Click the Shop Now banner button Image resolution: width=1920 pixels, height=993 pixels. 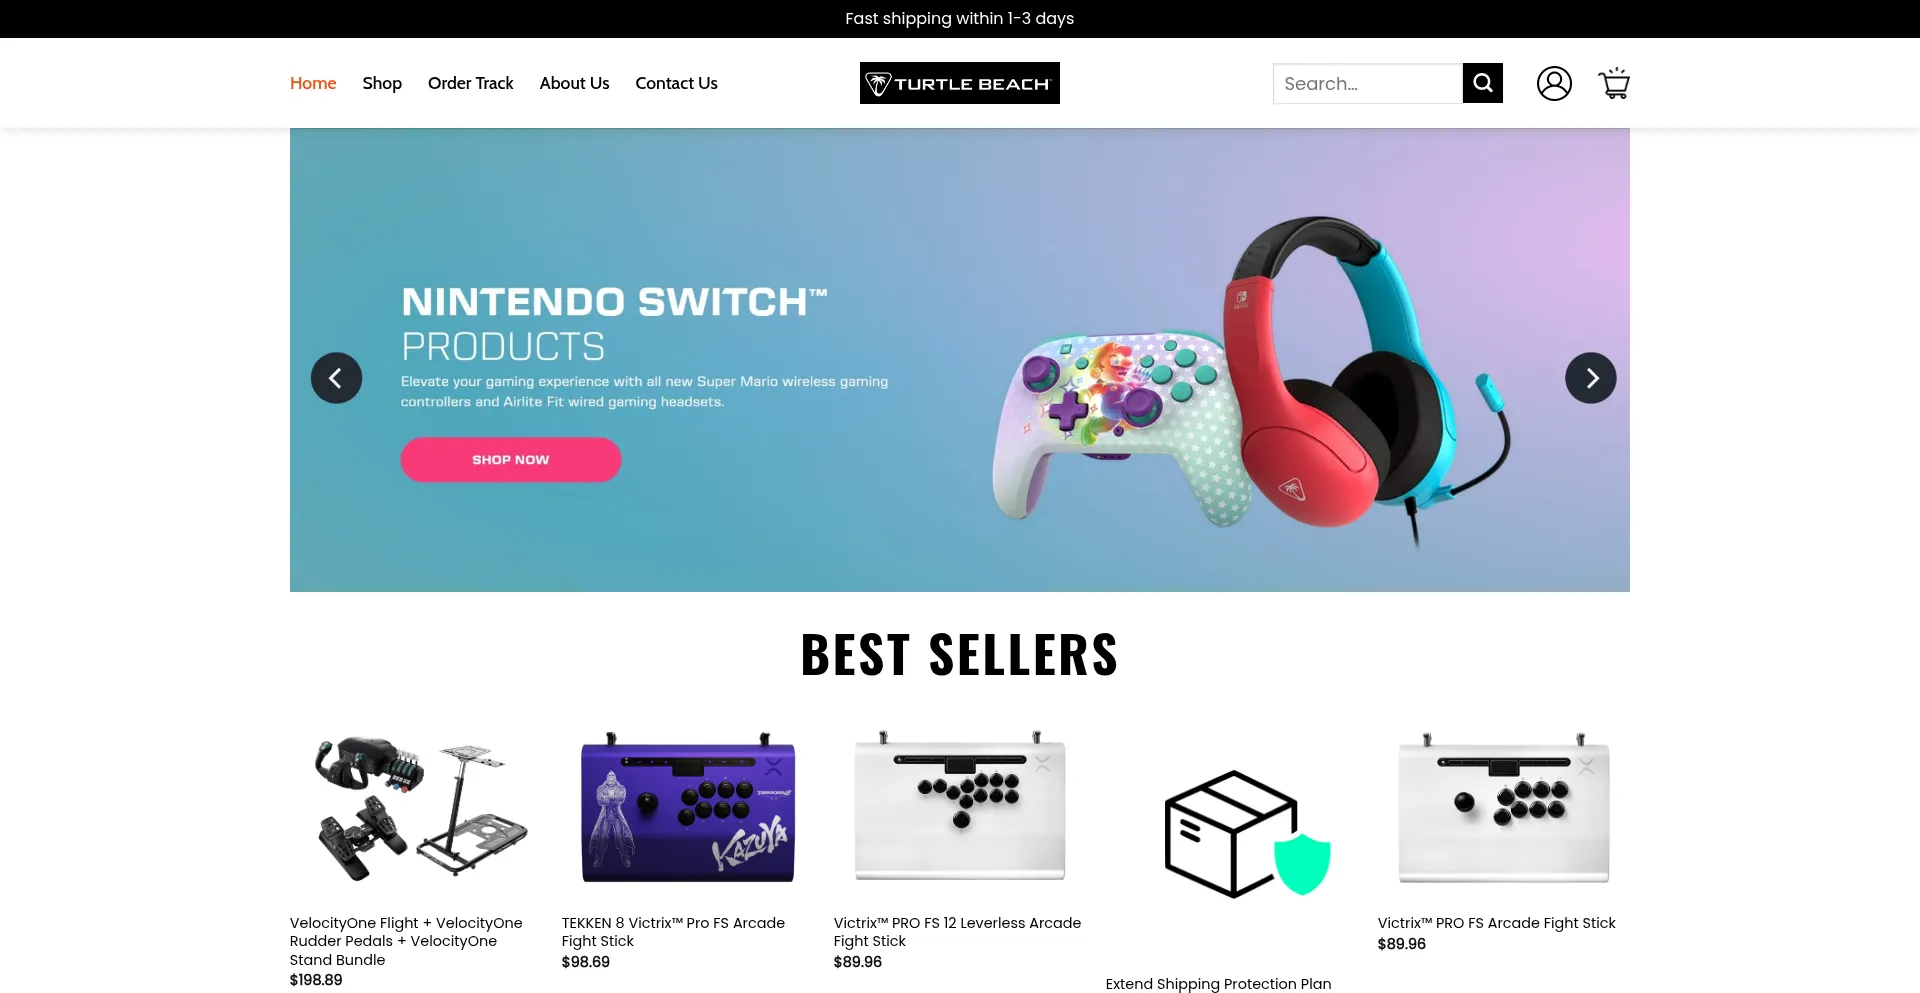point(511,460)
